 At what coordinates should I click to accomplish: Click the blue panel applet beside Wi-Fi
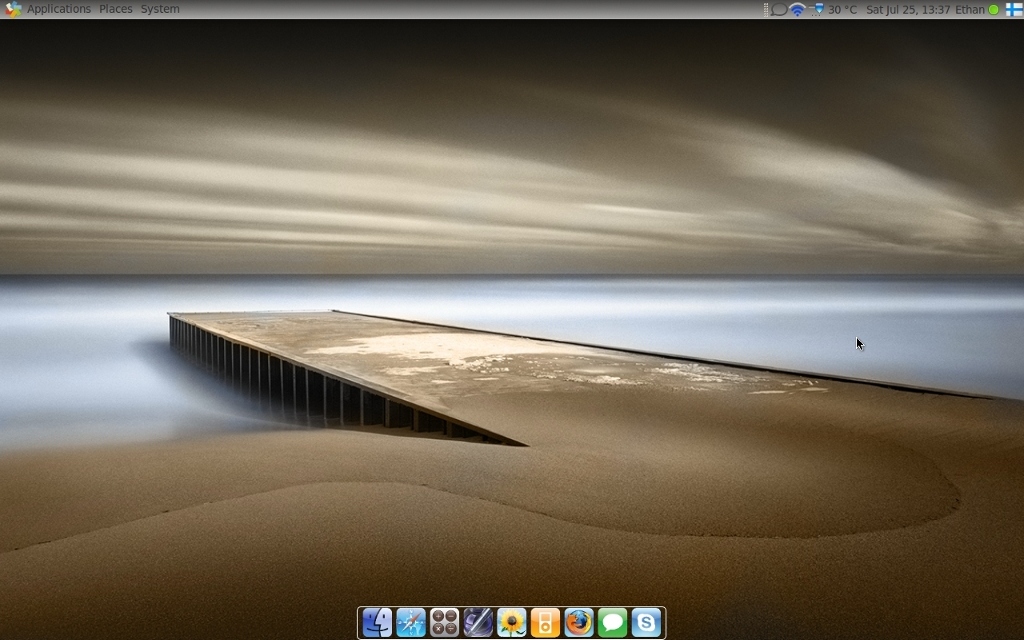click(816, 10)
